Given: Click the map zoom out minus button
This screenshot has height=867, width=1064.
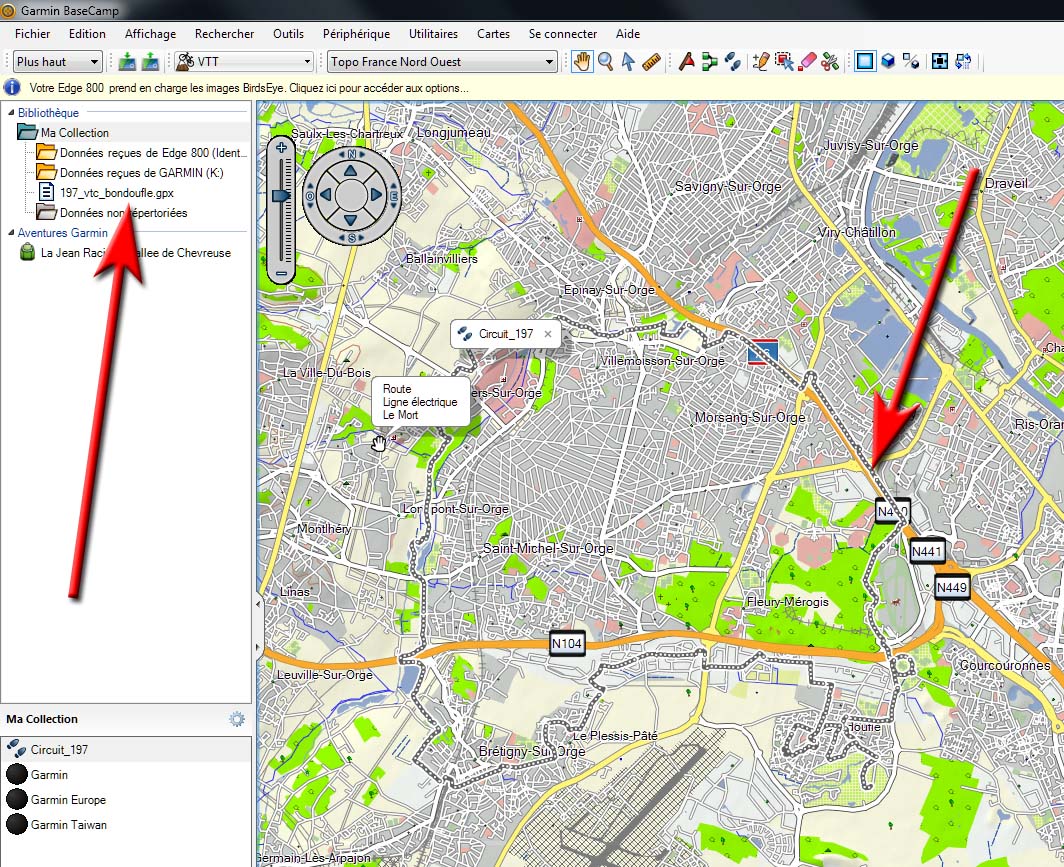Looking at the screenshot, I should click(281, 273).
